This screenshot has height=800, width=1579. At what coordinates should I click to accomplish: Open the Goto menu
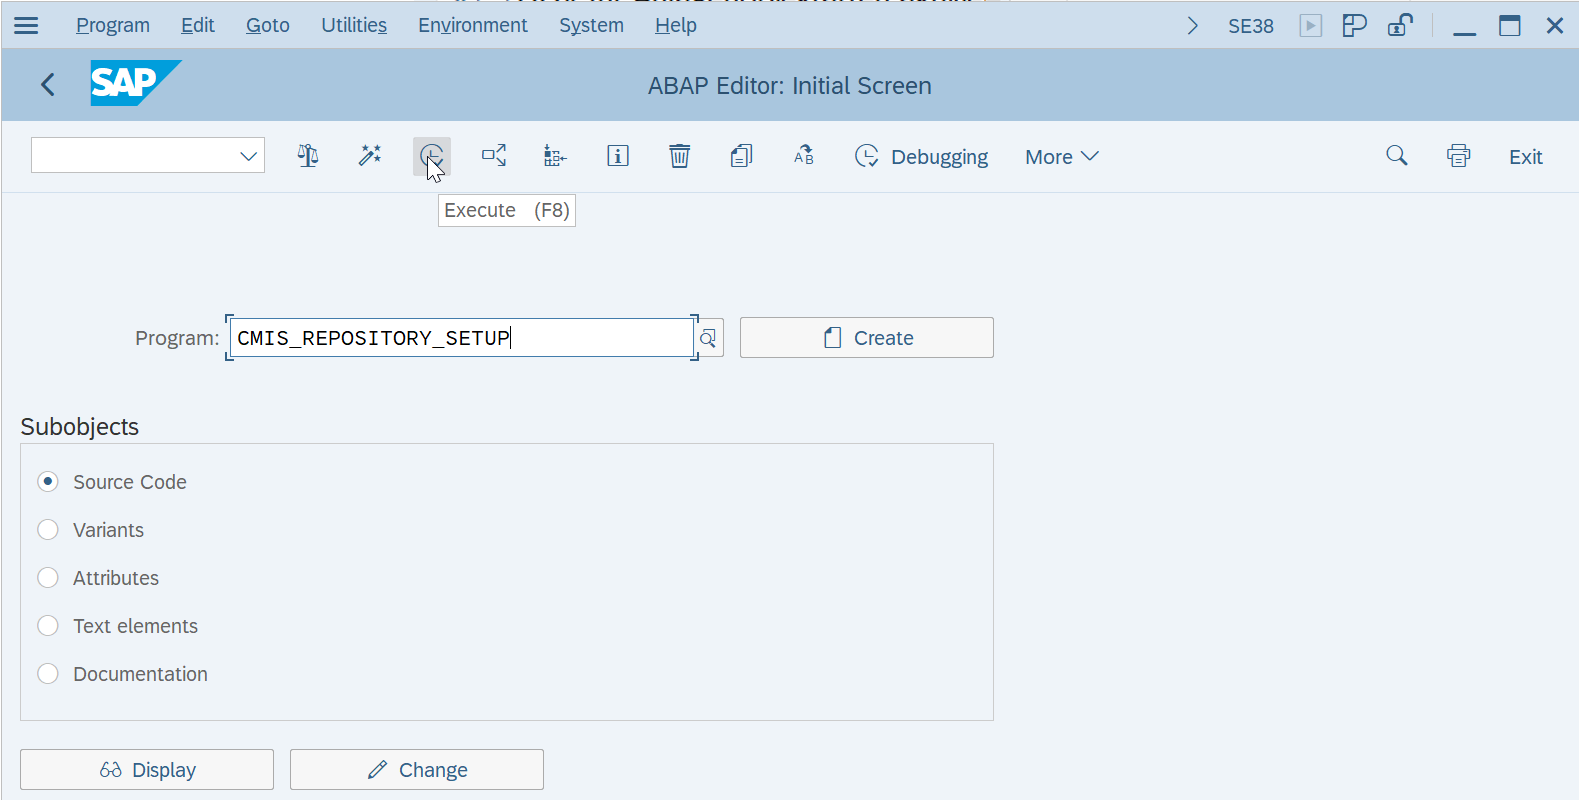(268, 26)
